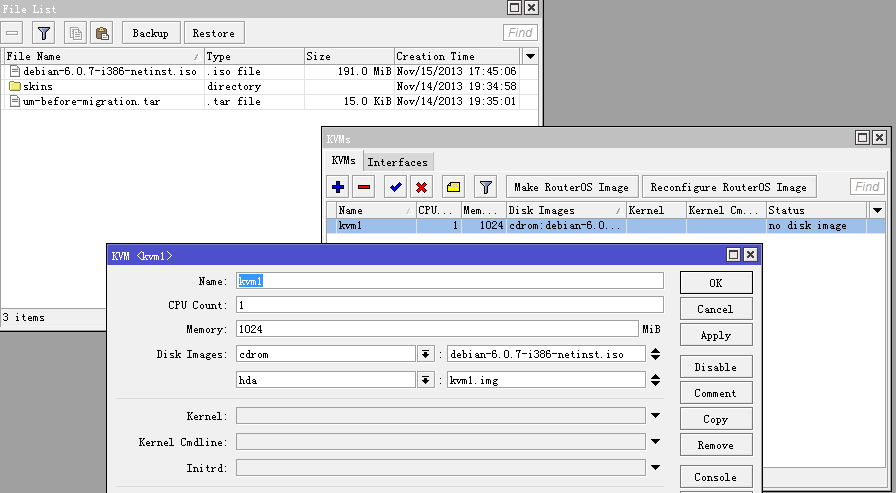
Task: Expand the Kernel field arrow
Action: pos(655,416)
